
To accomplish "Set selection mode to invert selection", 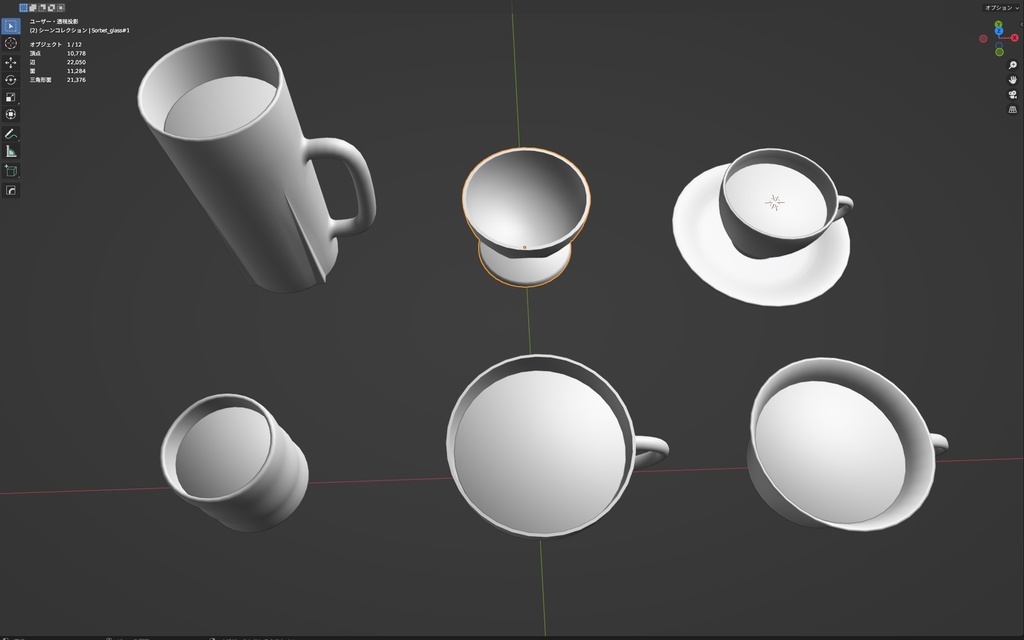I will click(51, 8).
